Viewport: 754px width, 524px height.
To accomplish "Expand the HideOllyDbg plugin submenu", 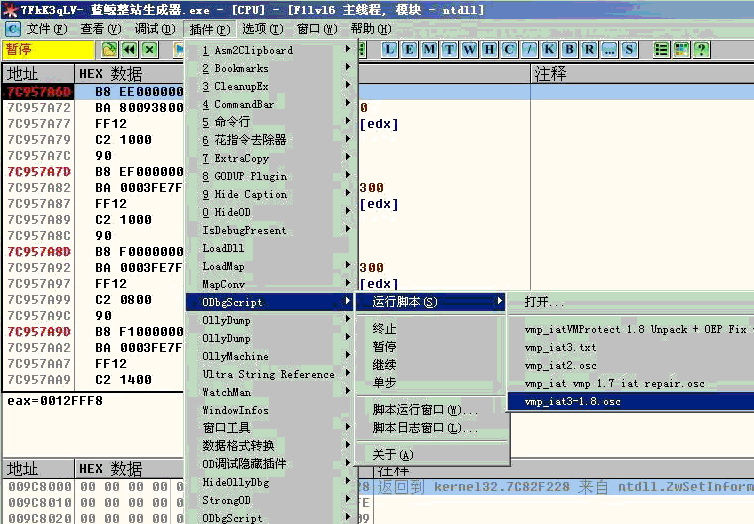I will 271,482.
